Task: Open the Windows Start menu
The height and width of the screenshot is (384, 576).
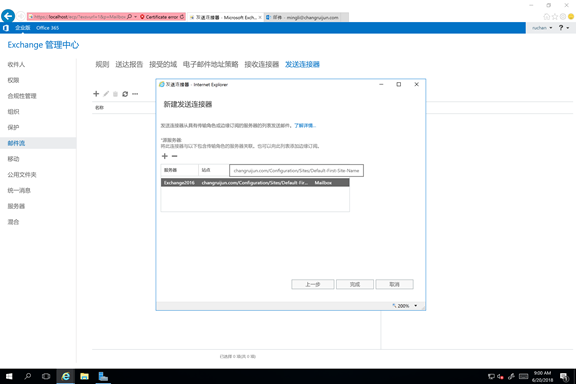Action: coord(9,376)
